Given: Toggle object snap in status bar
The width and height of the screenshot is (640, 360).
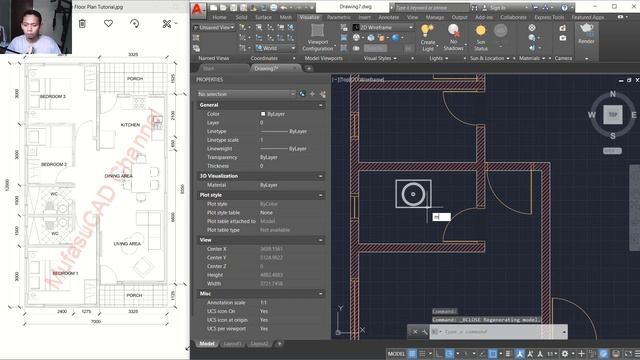Looking at the screenshot, I should (x=493, y=353).
